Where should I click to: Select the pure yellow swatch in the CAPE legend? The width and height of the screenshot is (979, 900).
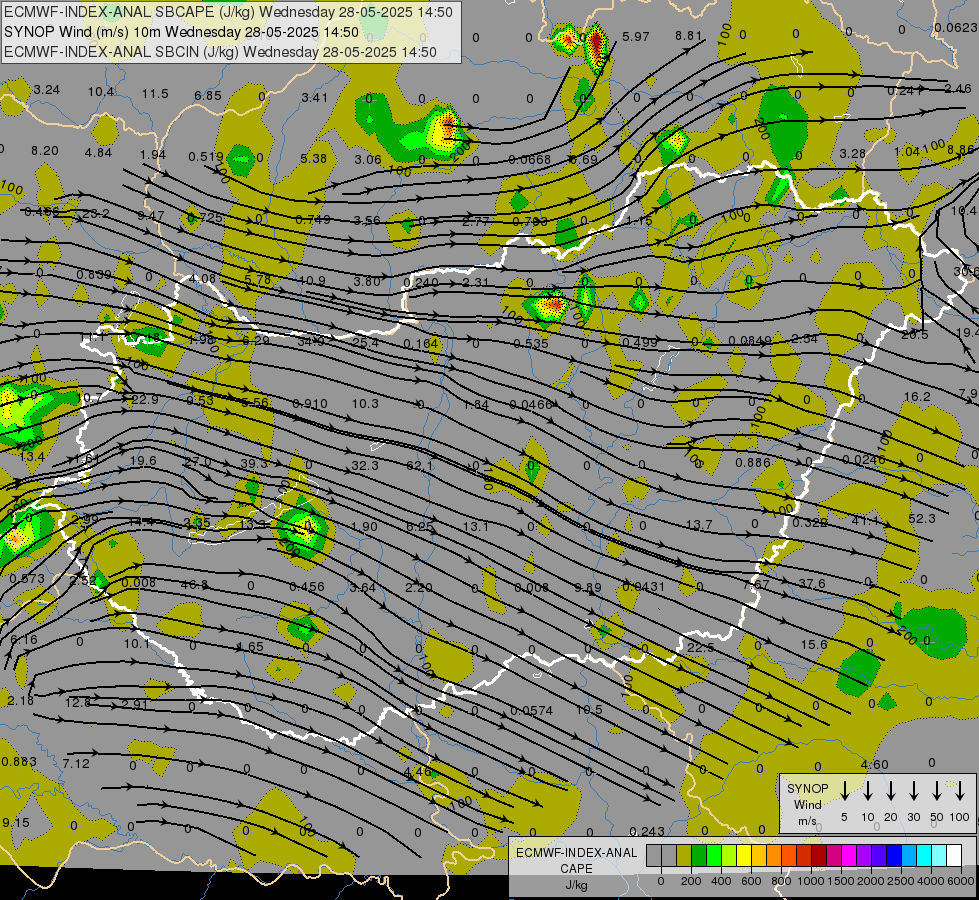coord(744,856)
